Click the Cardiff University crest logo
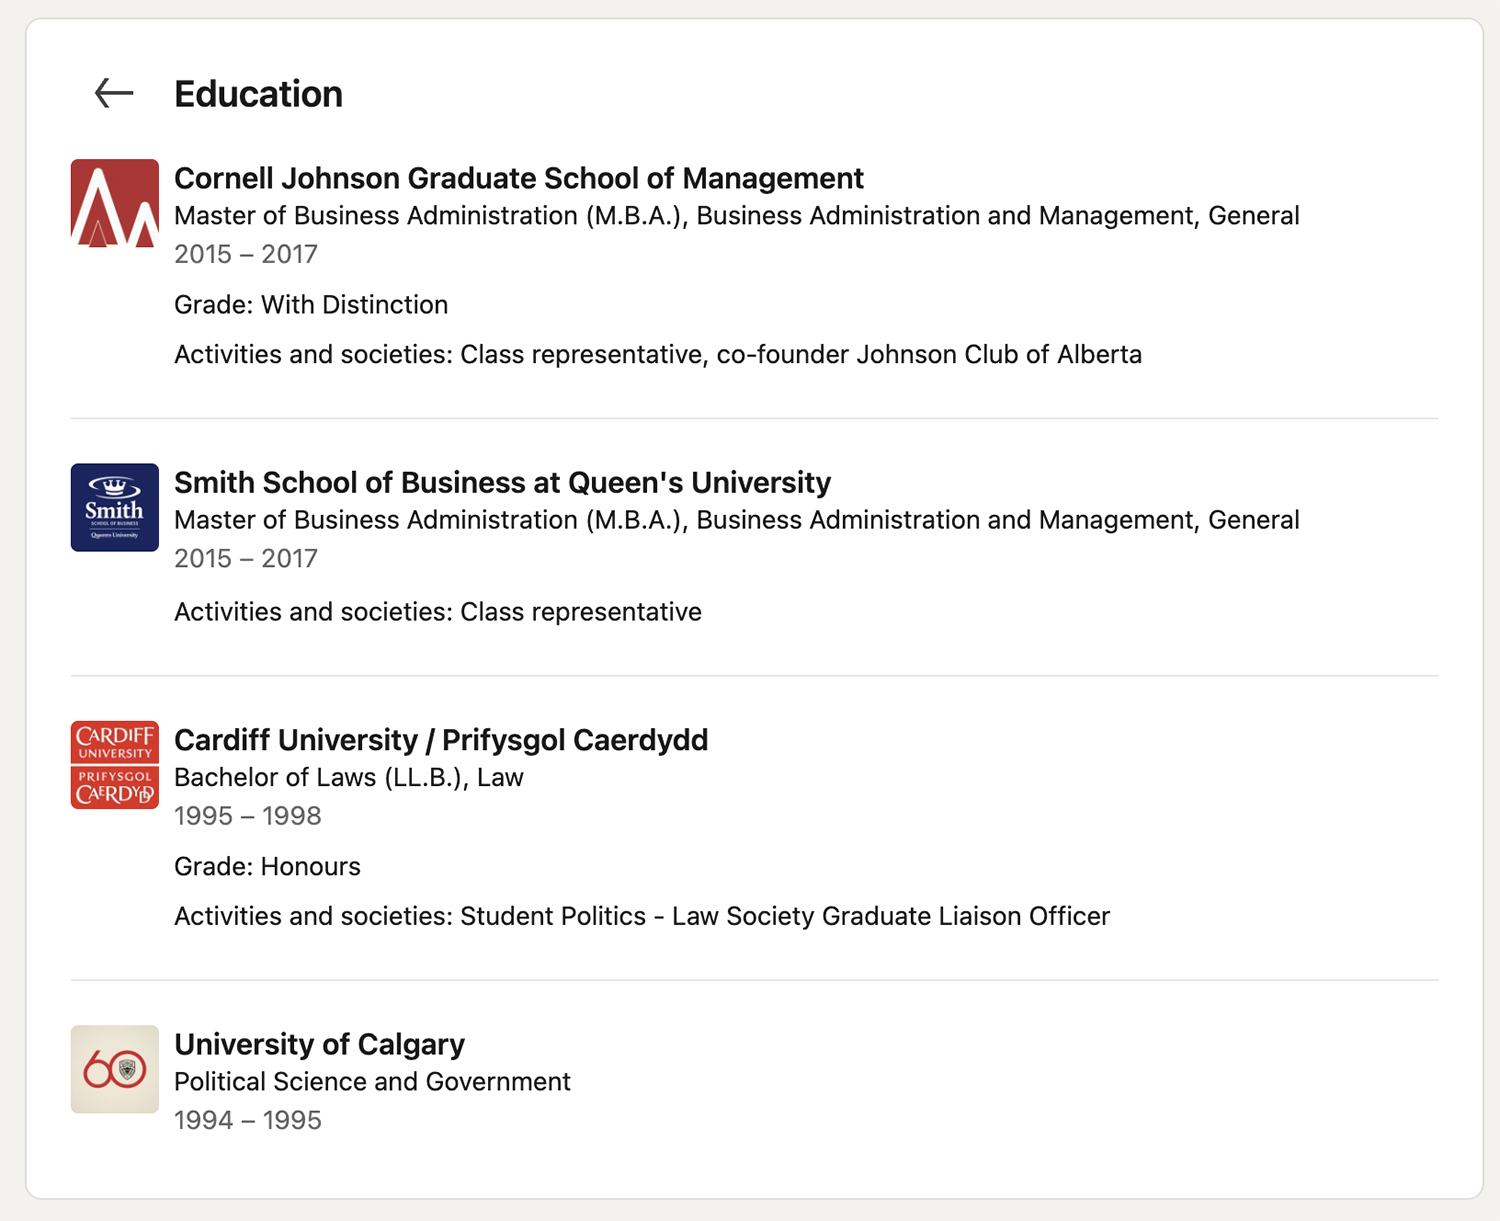1500x1221 pixels. coord(114,765)
